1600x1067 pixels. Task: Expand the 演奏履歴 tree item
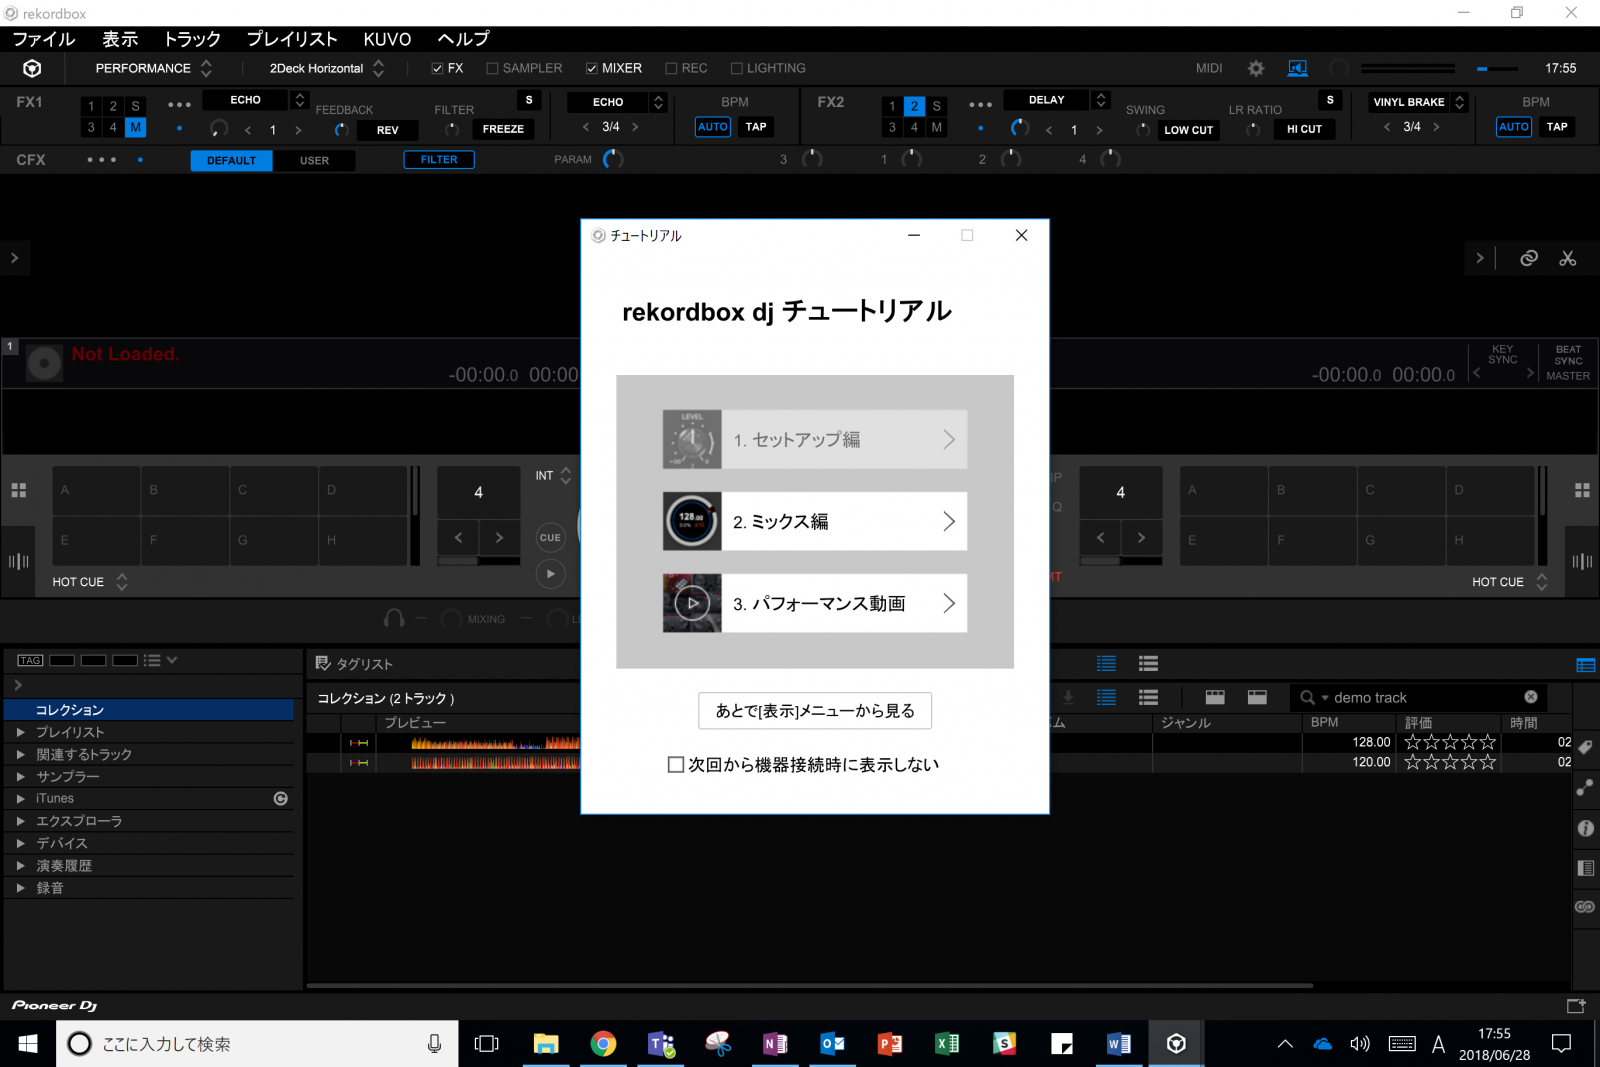click(x=20, y=865)
